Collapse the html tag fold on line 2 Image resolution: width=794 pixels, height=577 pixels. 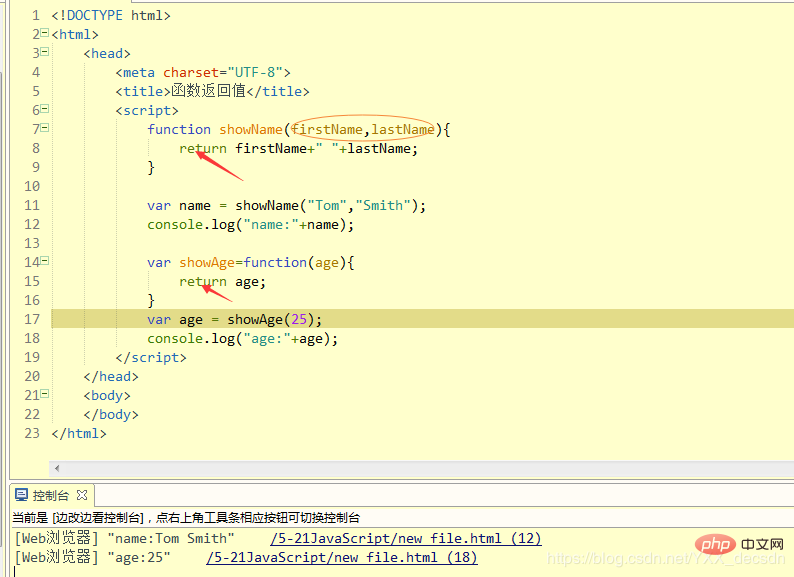click(44, 34)
